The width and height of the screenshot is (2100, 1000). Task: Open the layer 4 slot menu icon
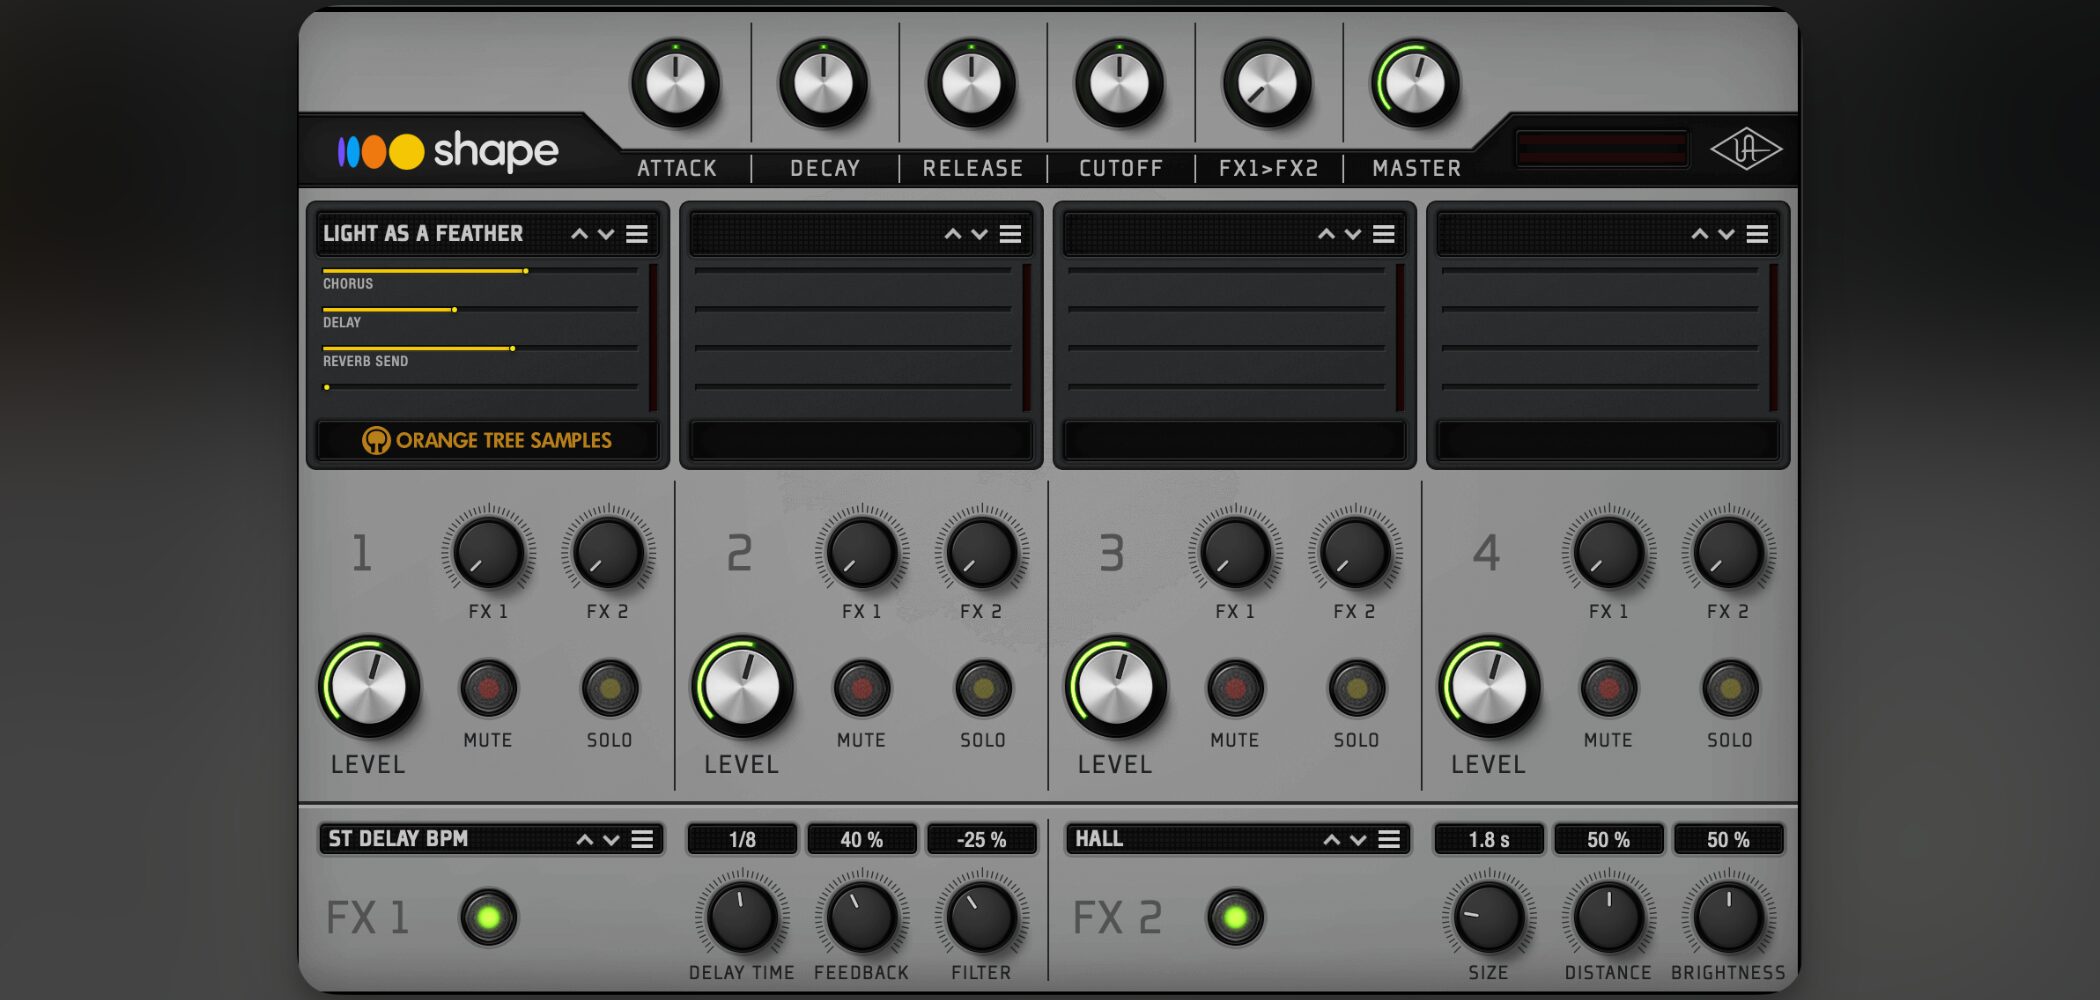coord(1757,234)
